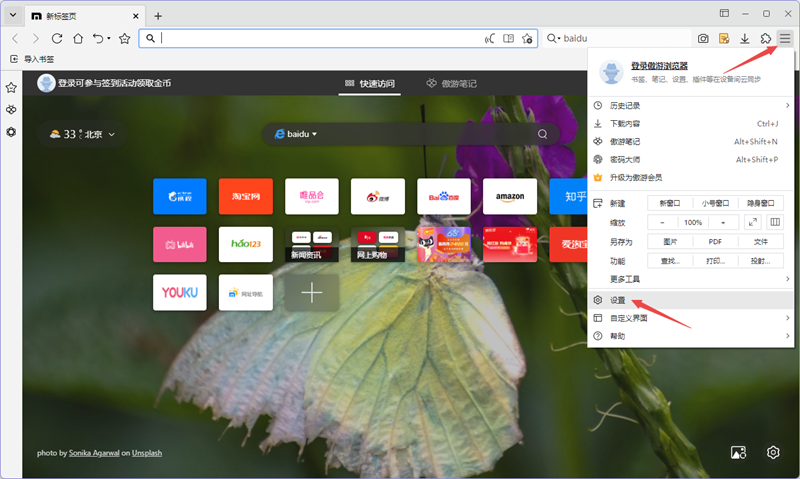800x479 pixels.
Task: Open the YOUKU quick access tile
Action: (x=180, y=292)
